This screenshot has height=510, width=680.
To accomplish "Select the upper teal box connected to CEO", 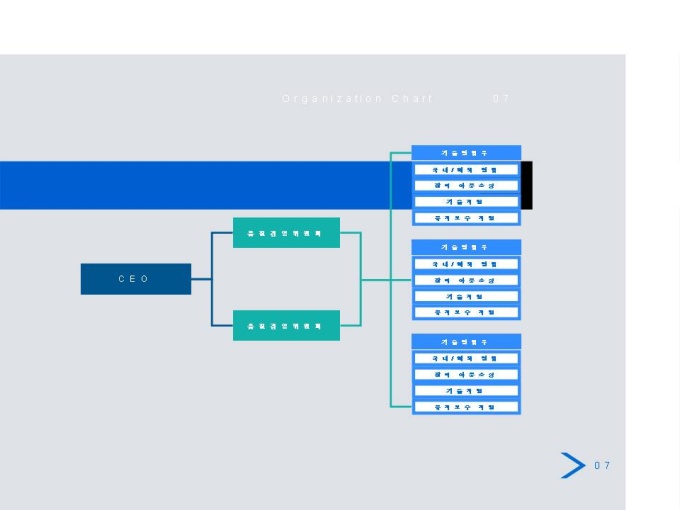I will tap(286, 233).
